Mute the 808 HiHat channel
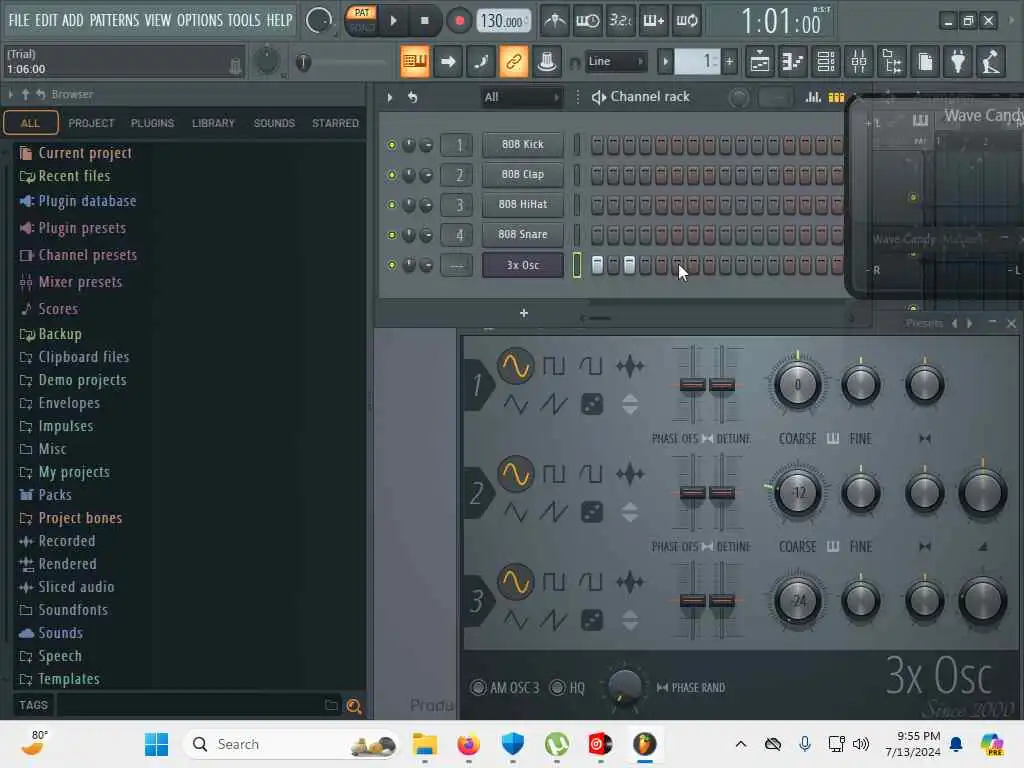This screenshot has height=768, width=1024. coord(392,205)
